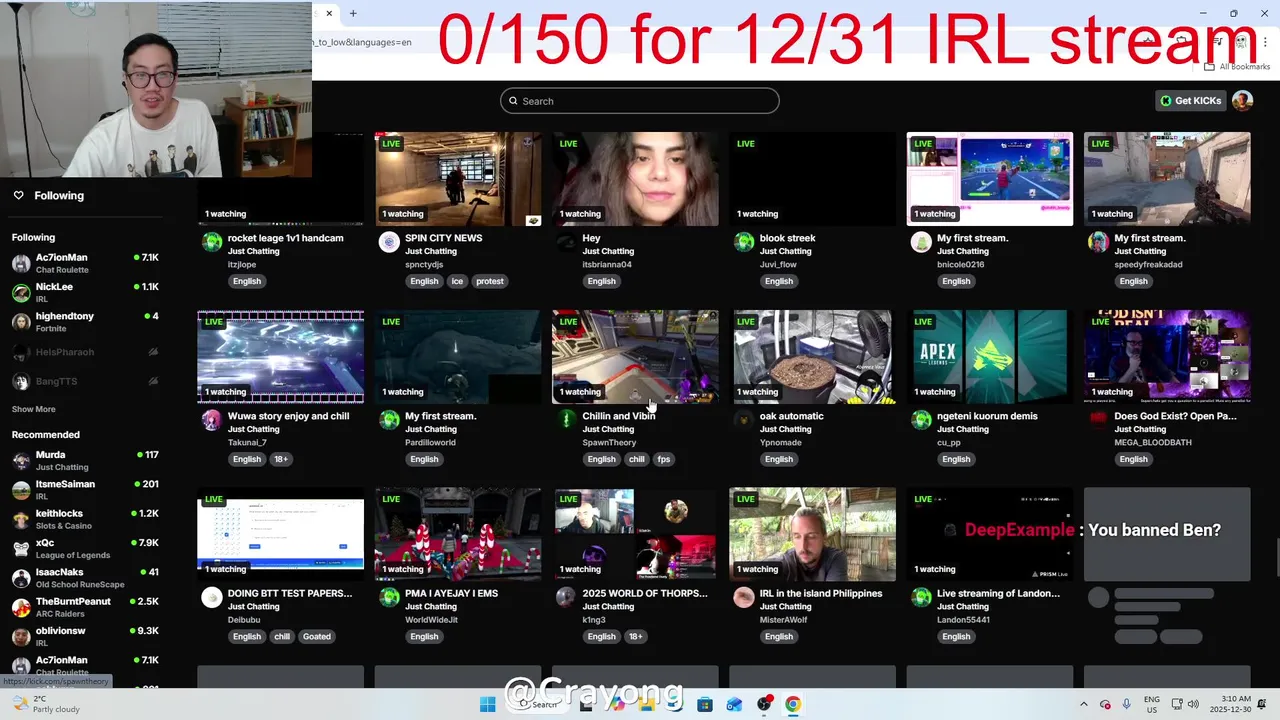This screenshot has width=1280, height=720.
Task: Click the 'chill' tag under Chillin and Vibin
Action: click(636, 459)
